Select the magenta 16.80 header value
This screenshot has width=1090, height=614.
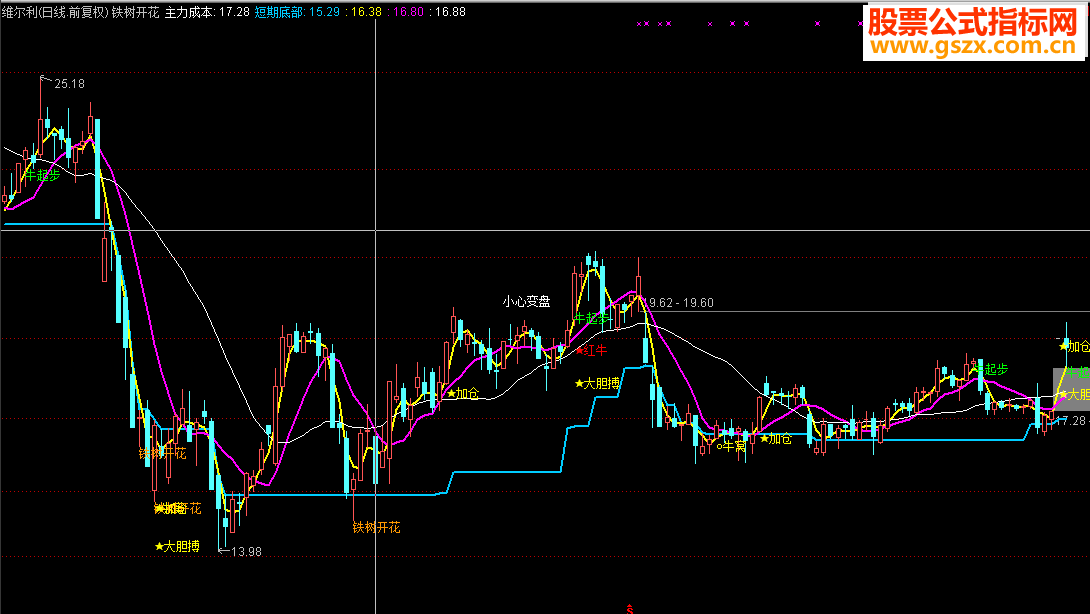click(x=406, y=12)
